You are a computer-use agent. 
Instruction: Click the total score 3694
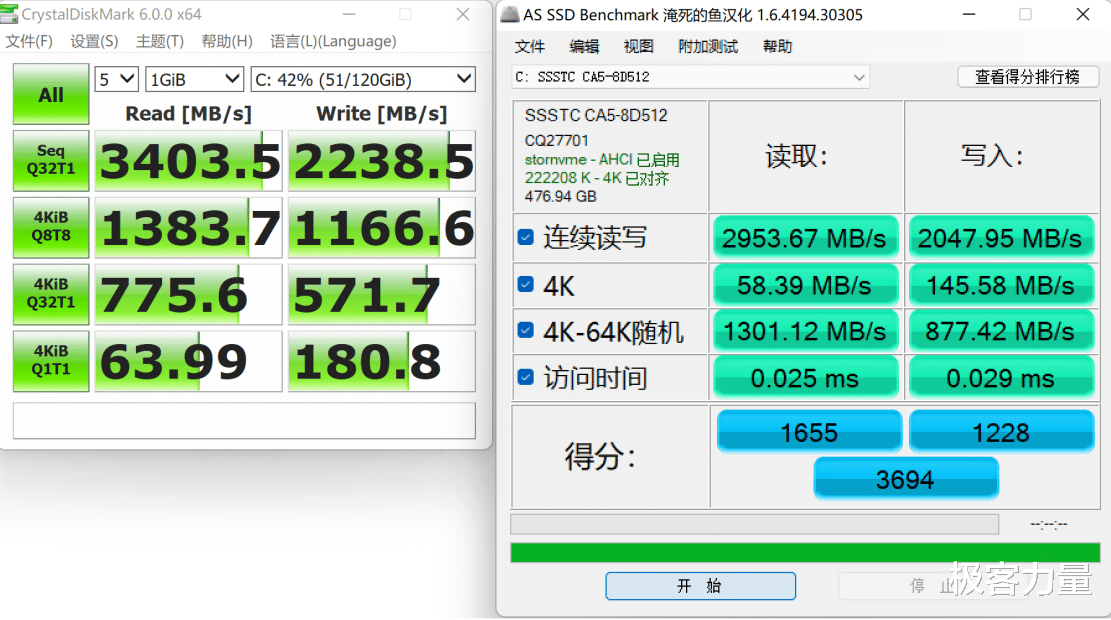(x=906, y=479)
